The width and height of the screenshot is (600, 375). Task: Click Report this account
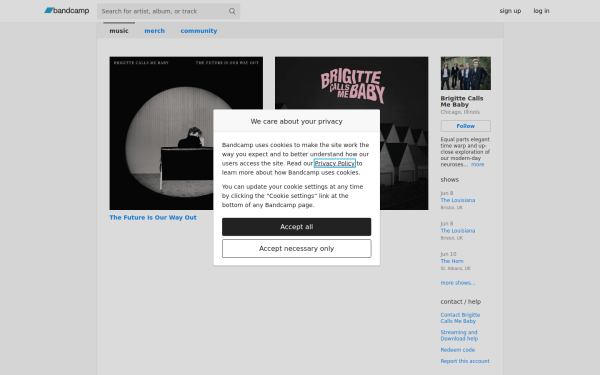(465, 361)
